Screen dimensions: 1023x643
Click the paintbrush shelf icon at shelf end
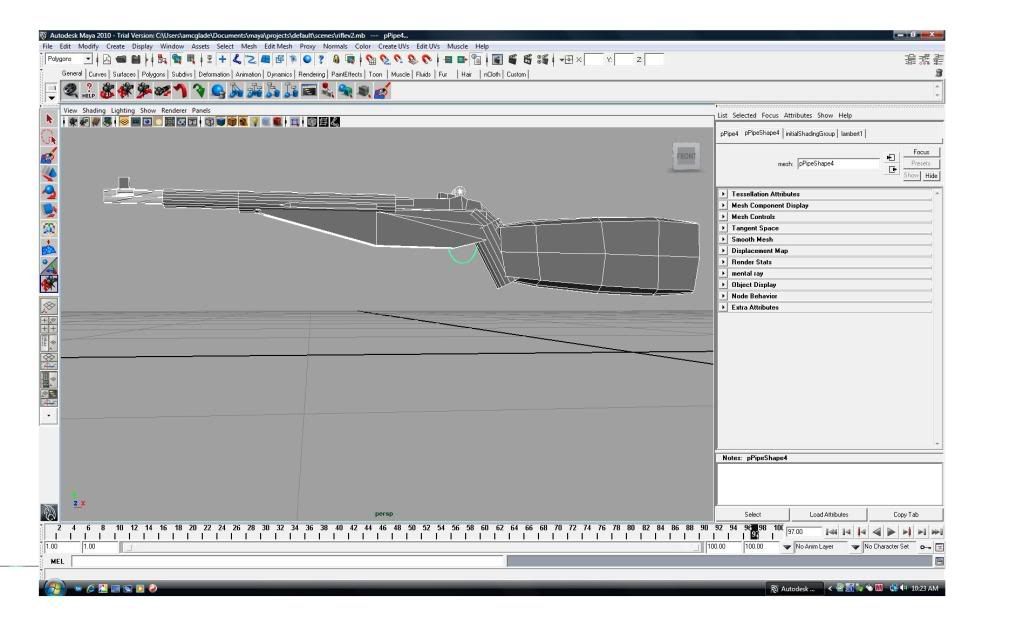(382, 91)
